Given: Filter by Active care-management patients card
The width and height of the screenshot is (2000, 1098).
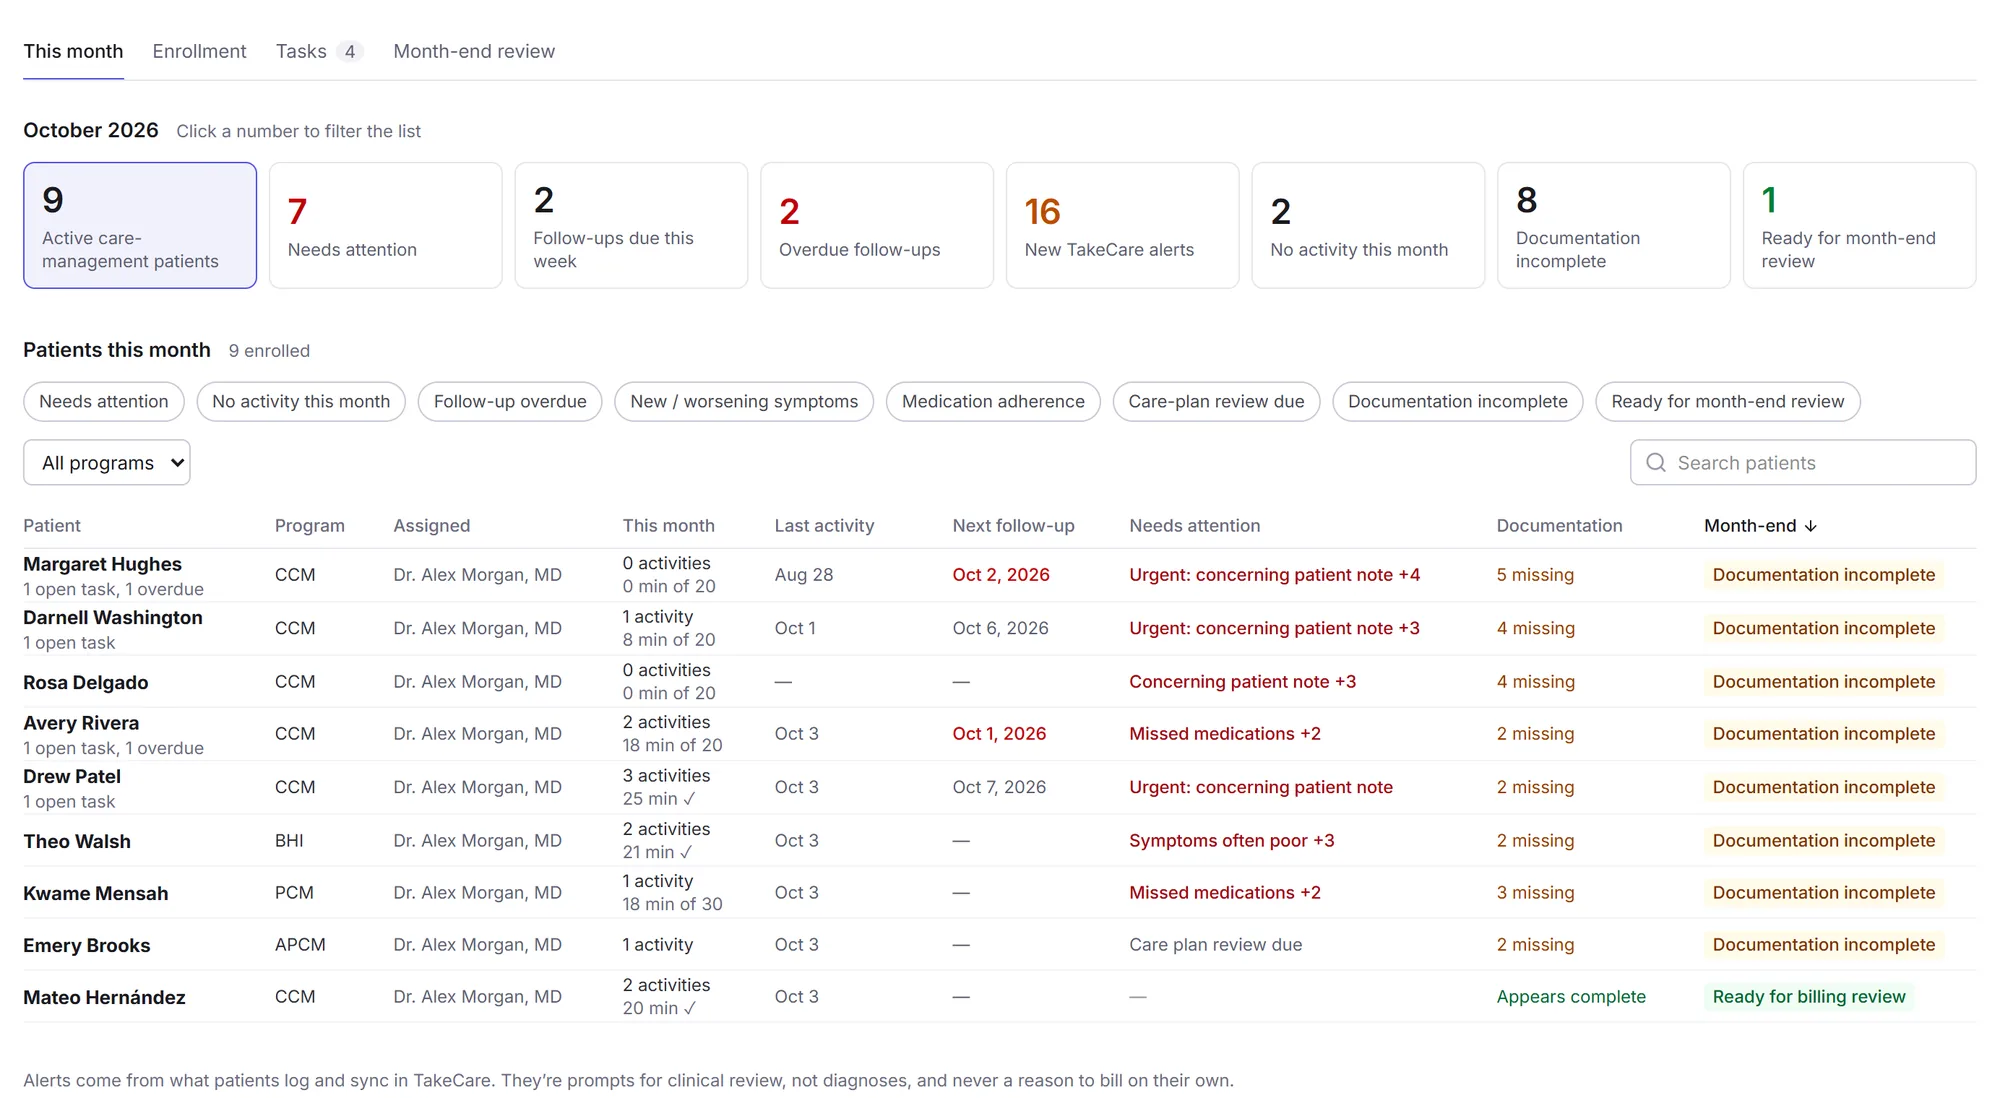Looking at the screenshot, I should 140,226.
